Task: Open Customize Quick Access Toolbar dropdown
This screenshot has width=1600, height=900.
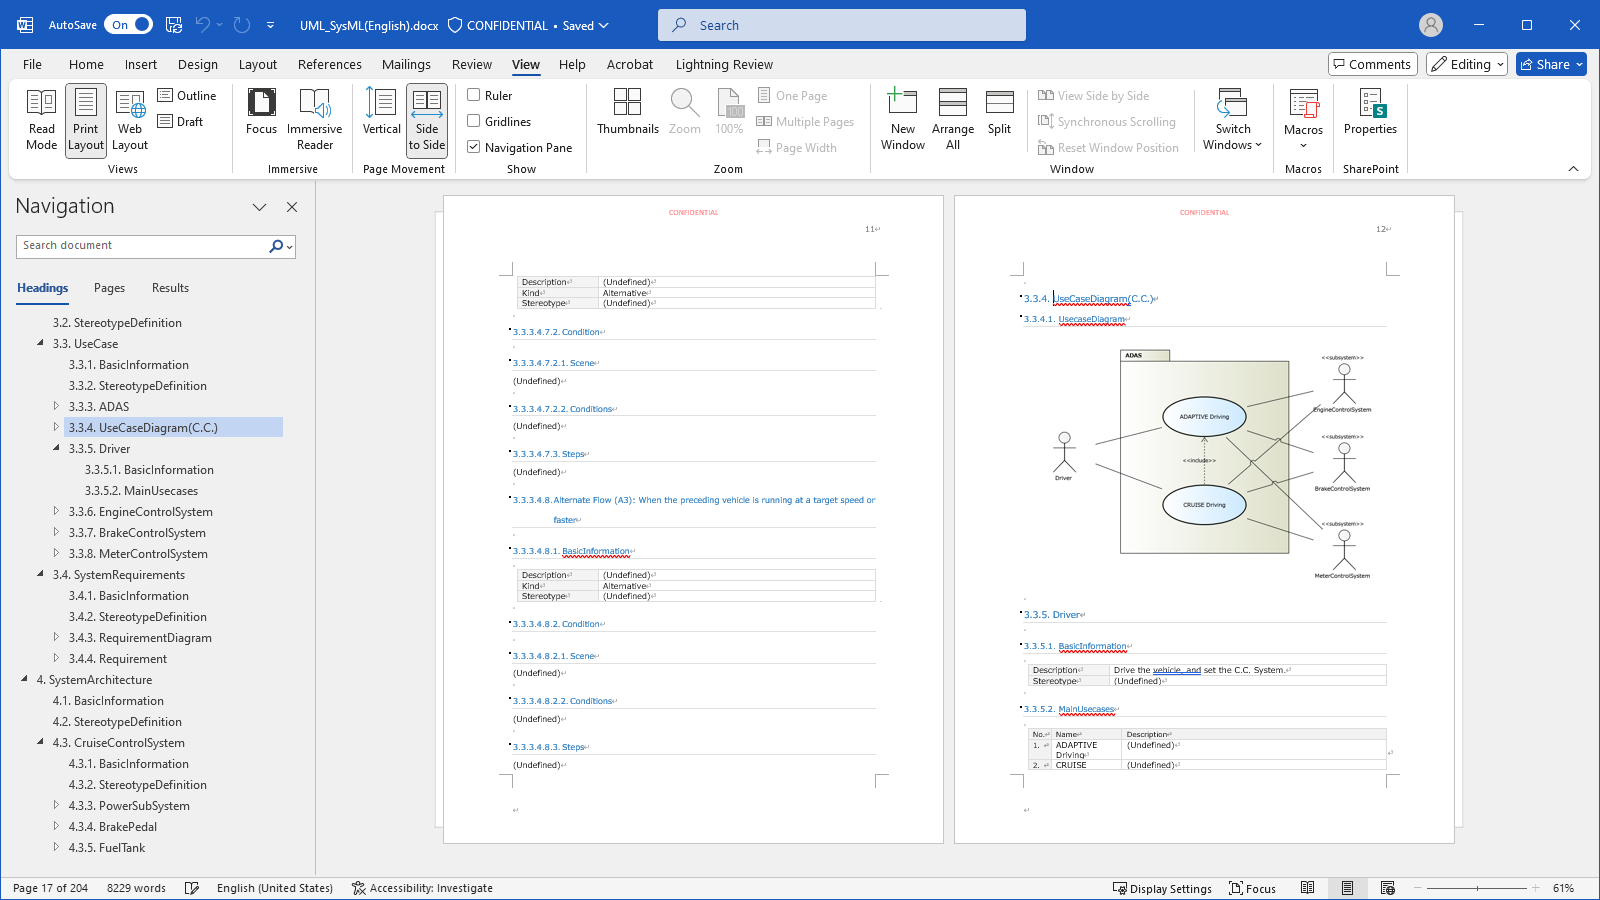Action: click(270, 25)
